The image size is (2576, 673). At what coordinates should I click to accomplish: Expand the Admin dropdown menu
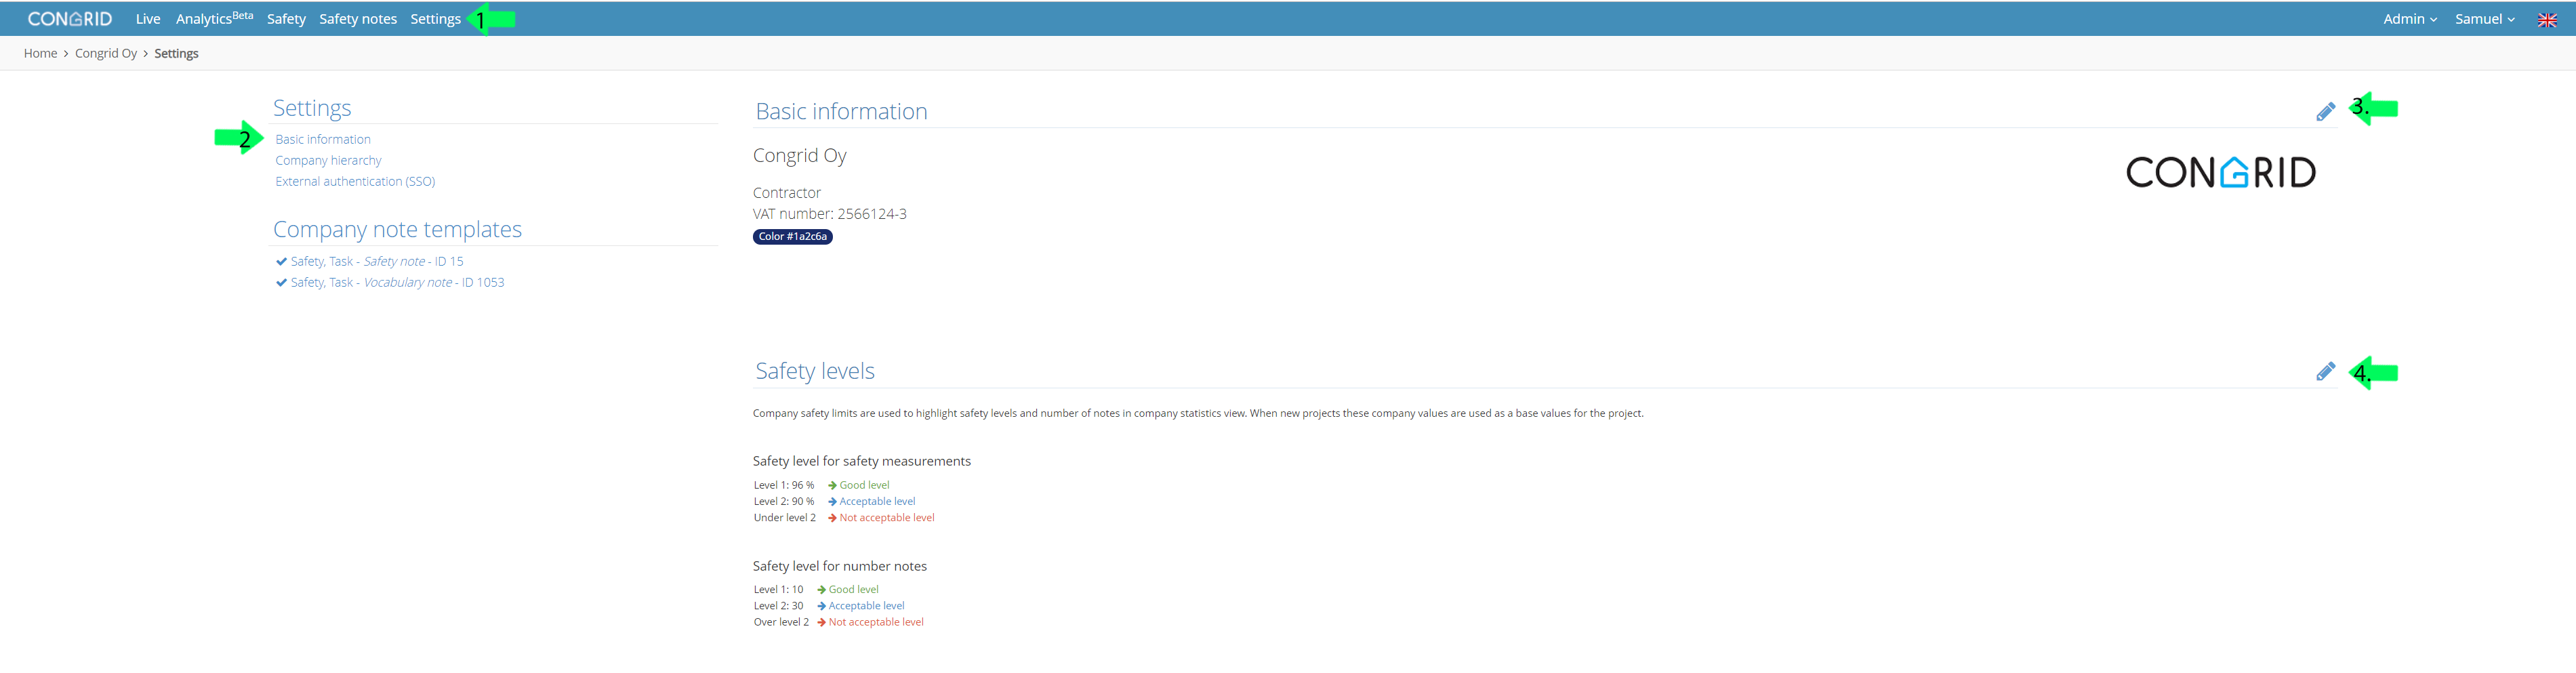[2410, 19]
